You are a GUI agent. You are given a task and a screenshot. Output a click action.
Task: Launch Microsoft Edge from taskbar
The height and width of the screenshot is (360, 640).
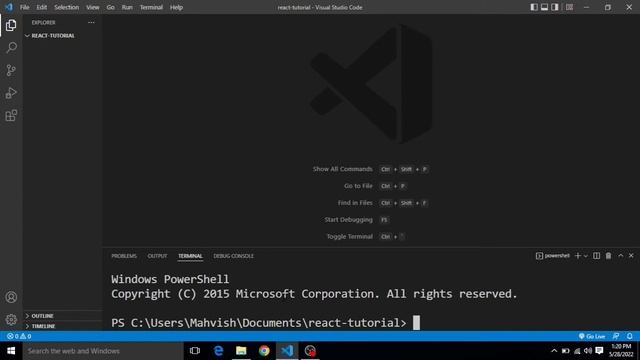[x=218, y=351]
